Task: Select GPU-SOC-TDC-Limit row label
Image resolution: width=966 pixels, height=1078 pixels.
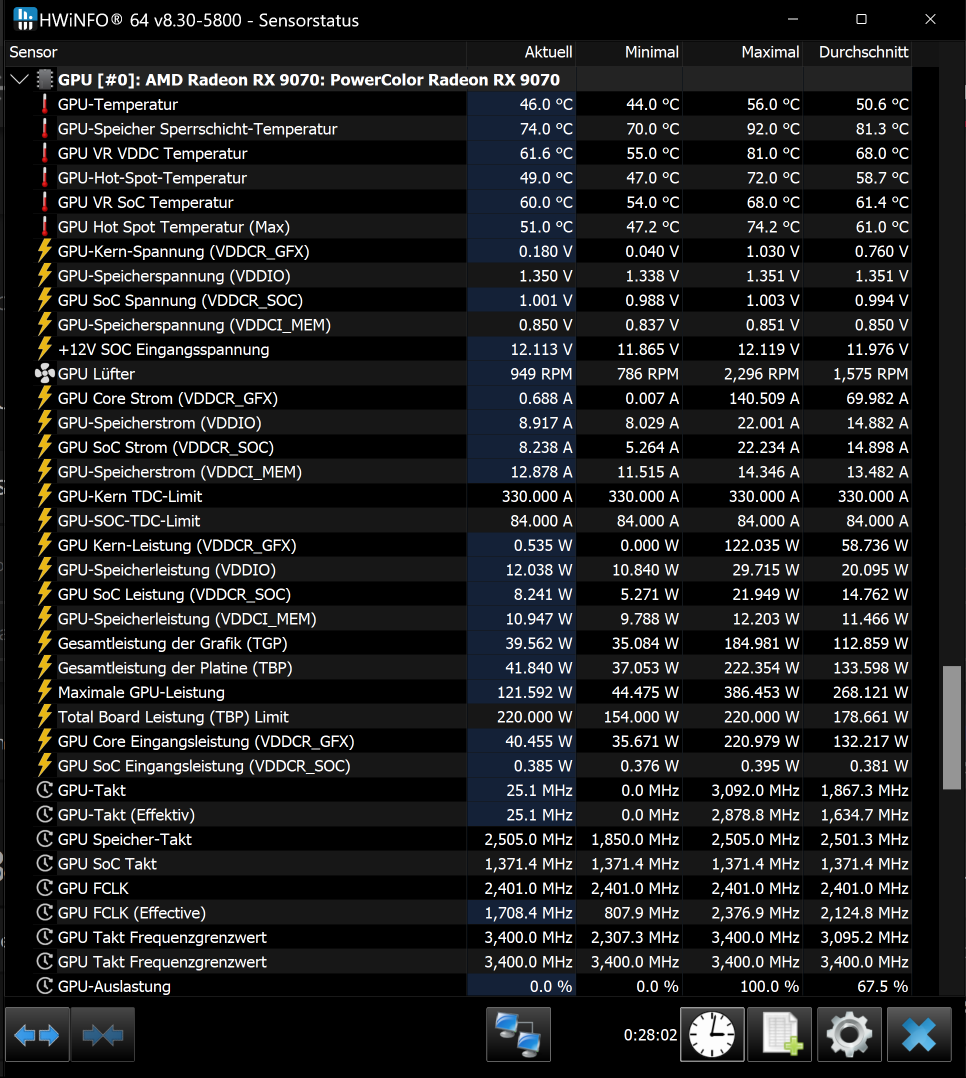Action: pyautogui.click(x=129, y=521)
